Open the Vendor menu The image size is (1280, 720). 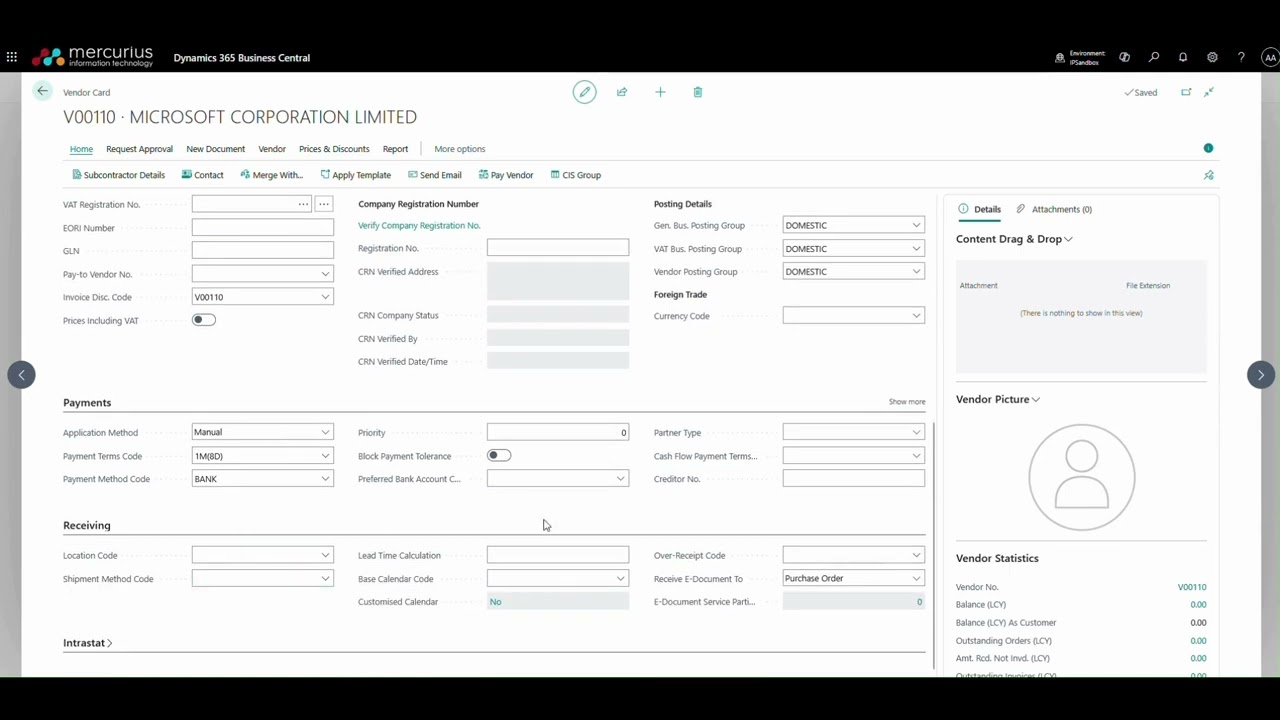point(272,149)
